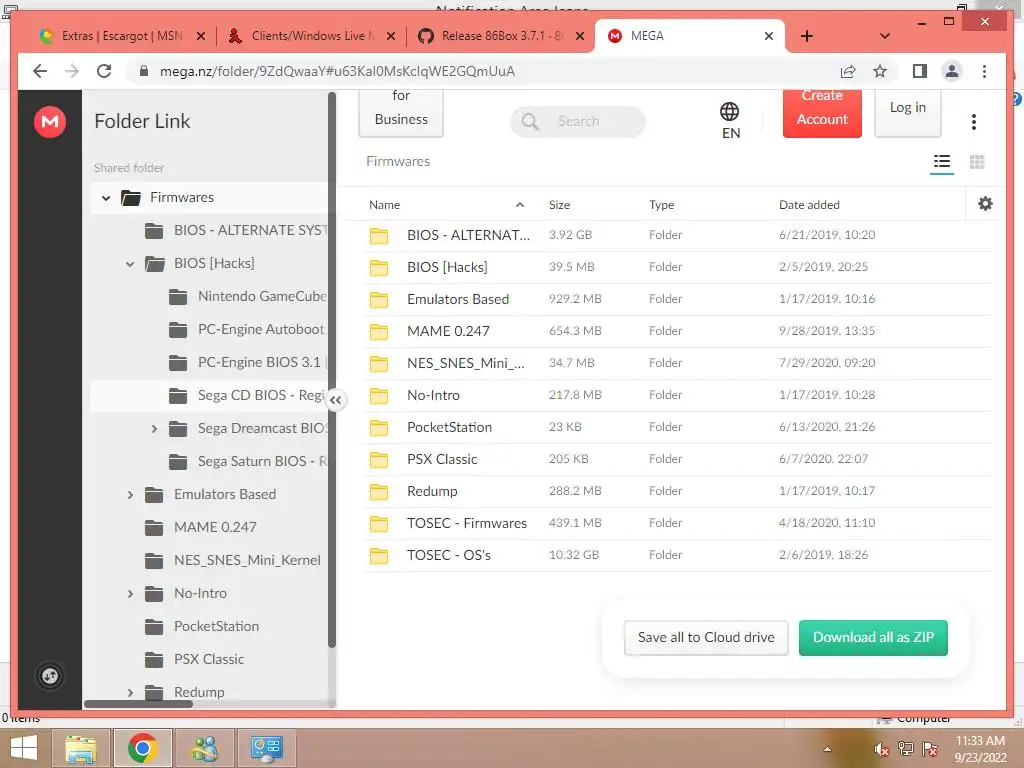
Task: Sort the list by Size column
Action: (x=559, y=204)
